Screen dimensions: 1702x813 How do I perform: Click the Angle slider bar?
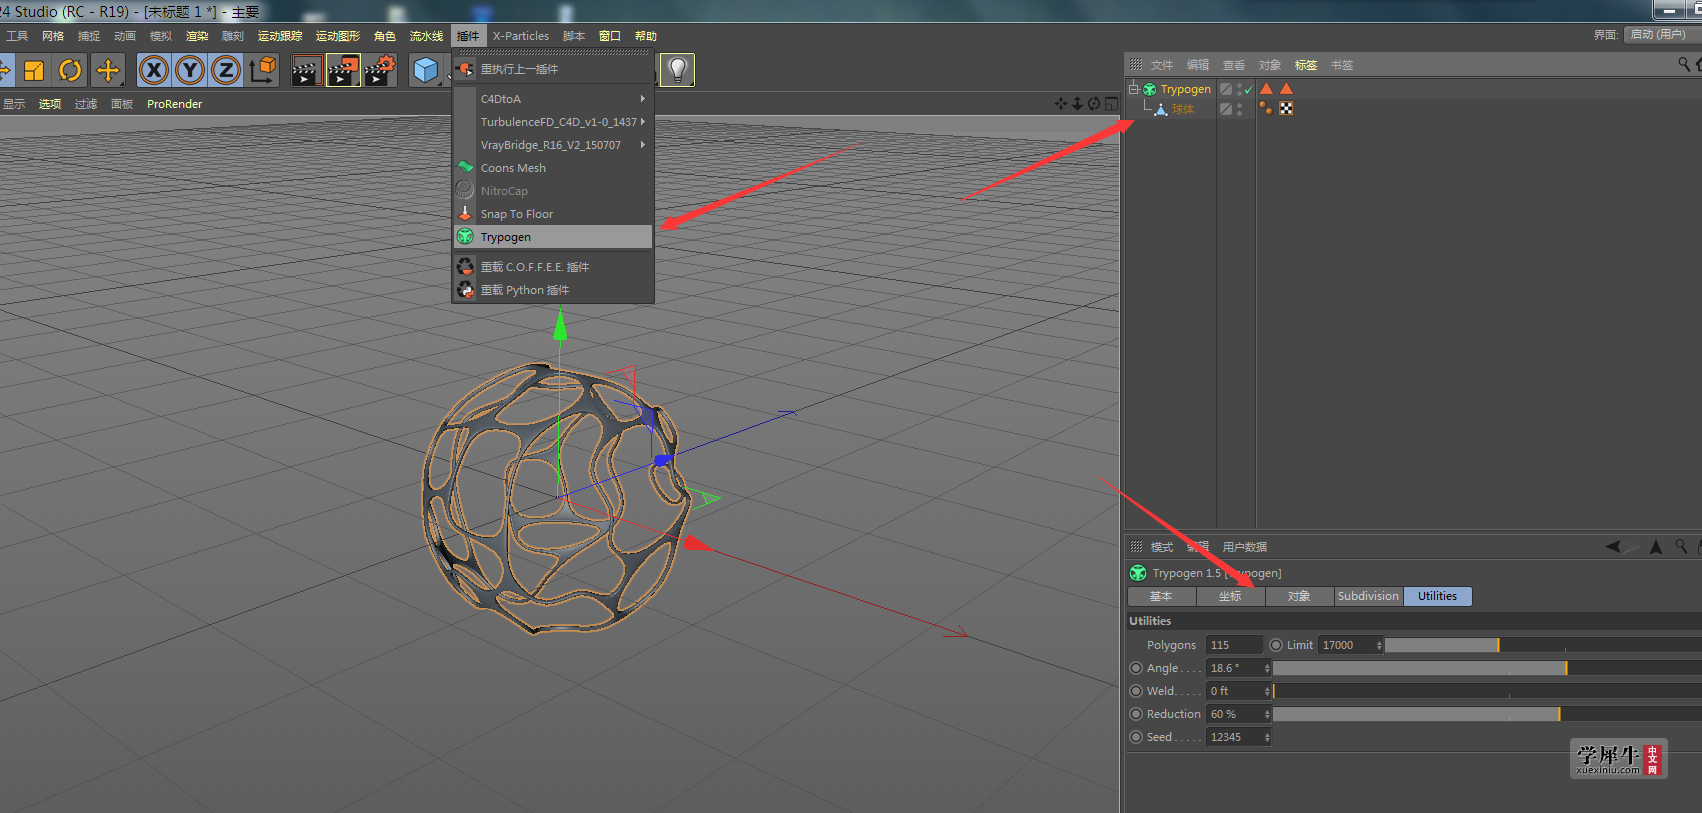click(1487, 668)
